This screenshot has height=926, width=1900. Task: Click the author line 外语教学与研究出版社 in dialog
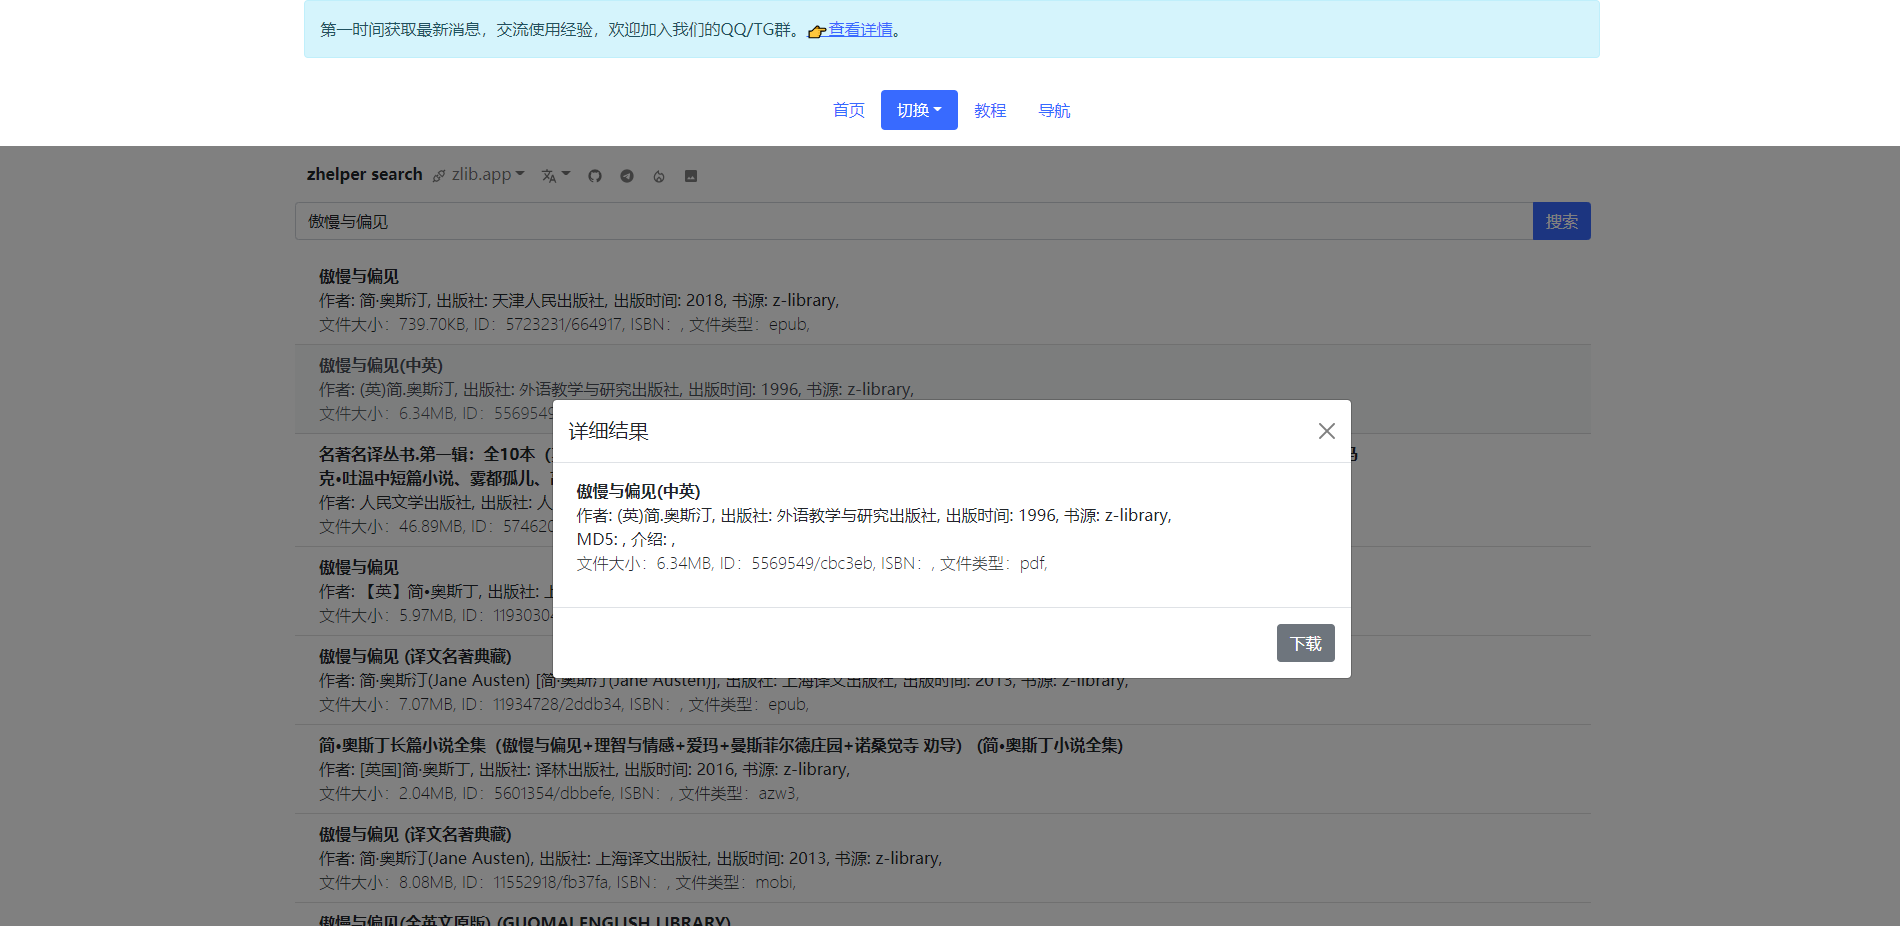[x=874, y=515]
